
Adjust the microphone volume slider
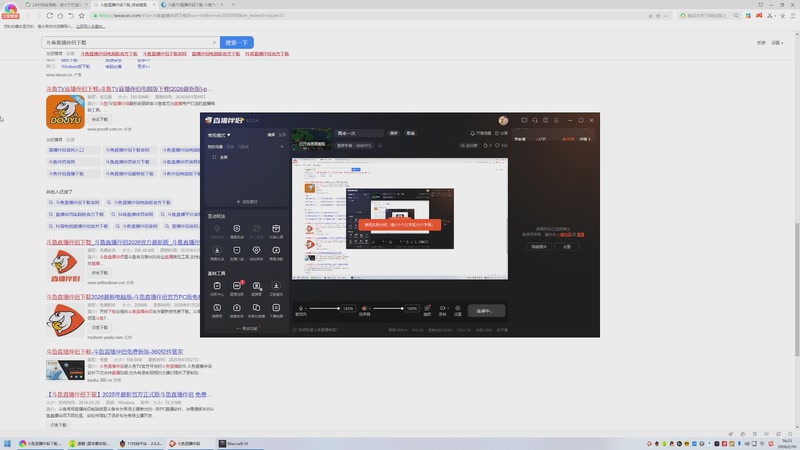[x=323, y=308]
